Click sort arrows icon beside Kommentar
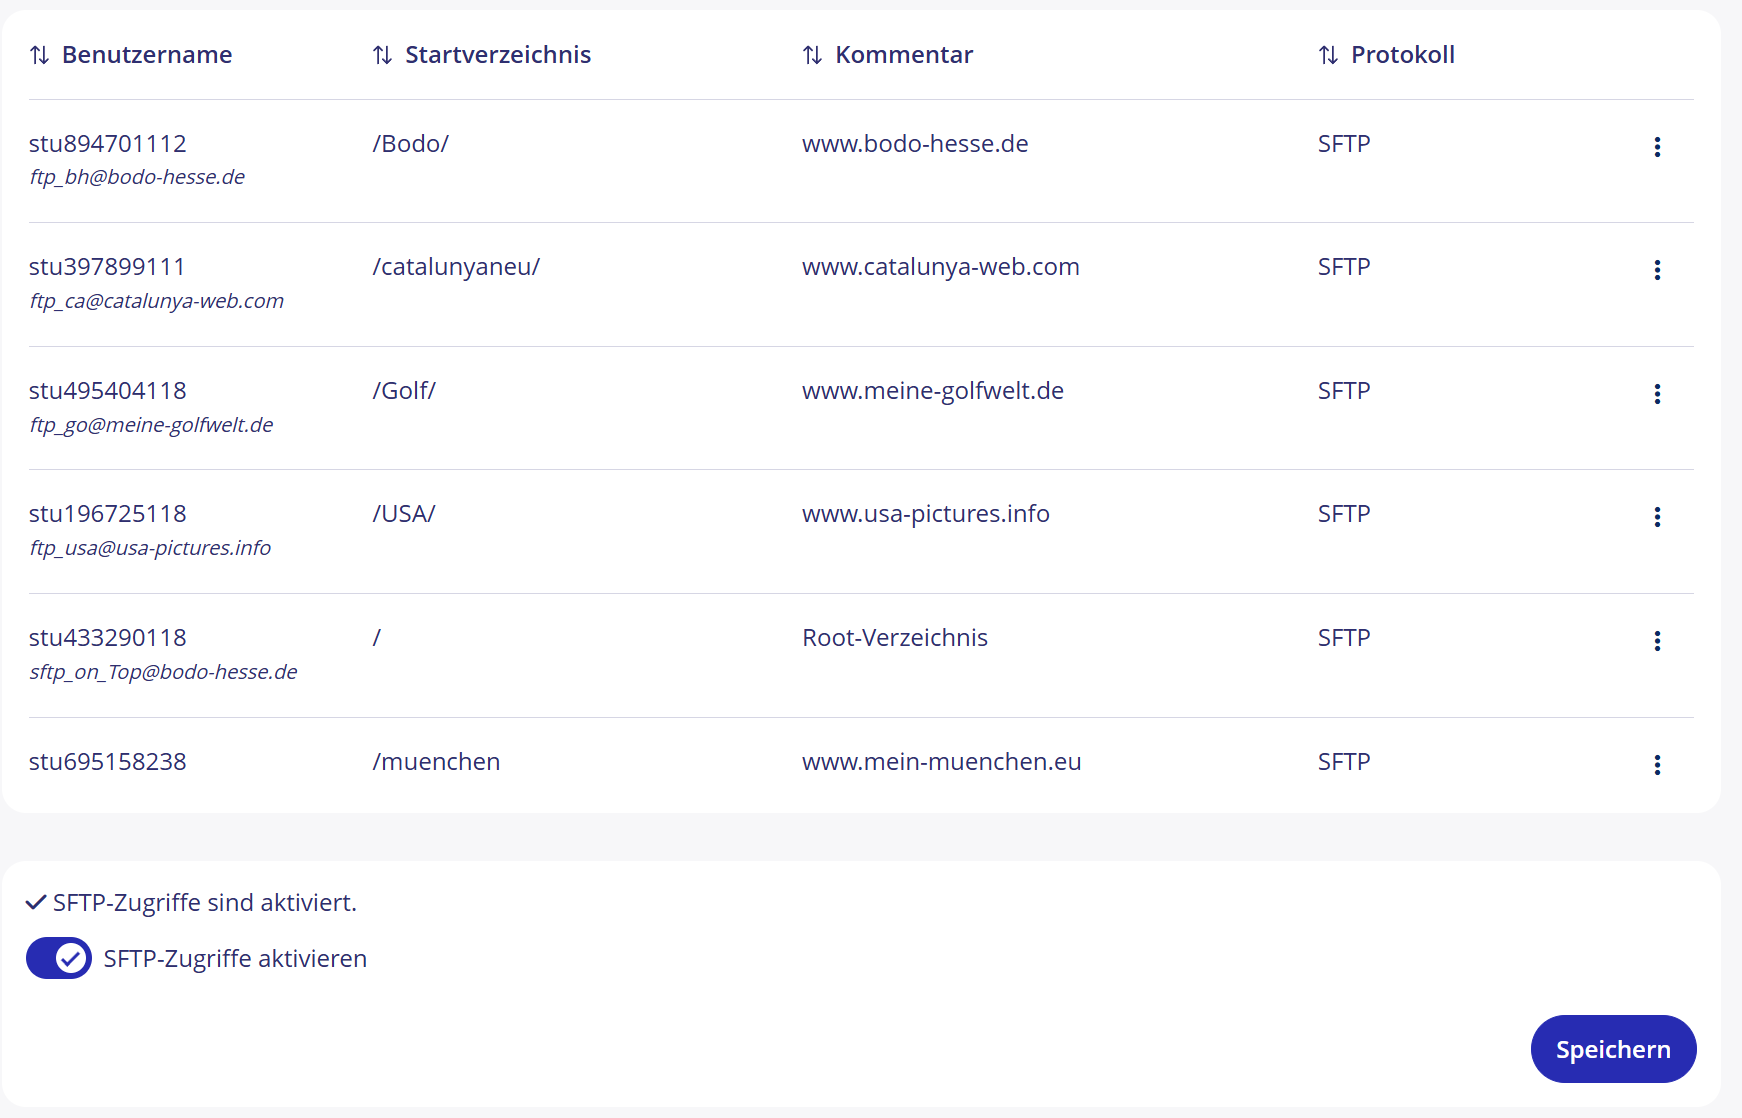 (812, 55)
